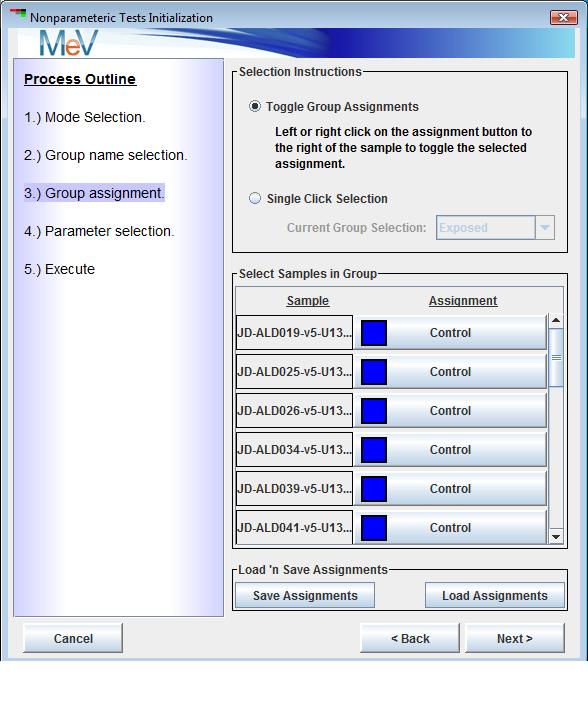Click blue color square on JD-ALD034 row
Screen dimensions: 588x704
pos(374,450)
